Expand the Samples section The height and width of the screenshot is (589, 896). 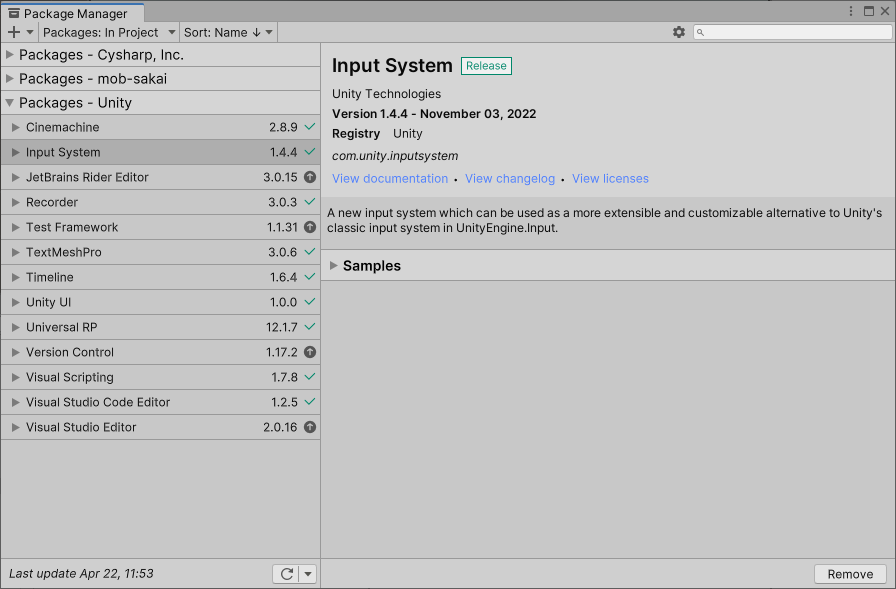334,266
